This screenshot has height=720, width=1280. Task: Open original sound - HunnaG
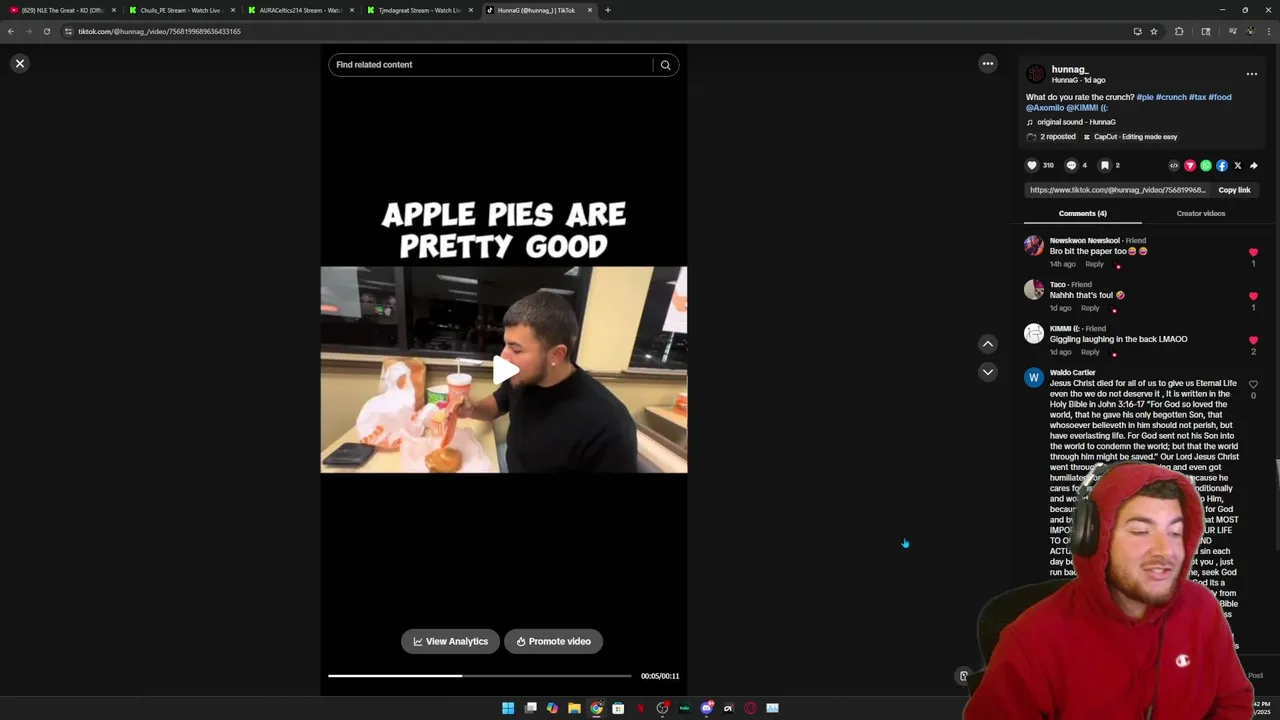1076,122
